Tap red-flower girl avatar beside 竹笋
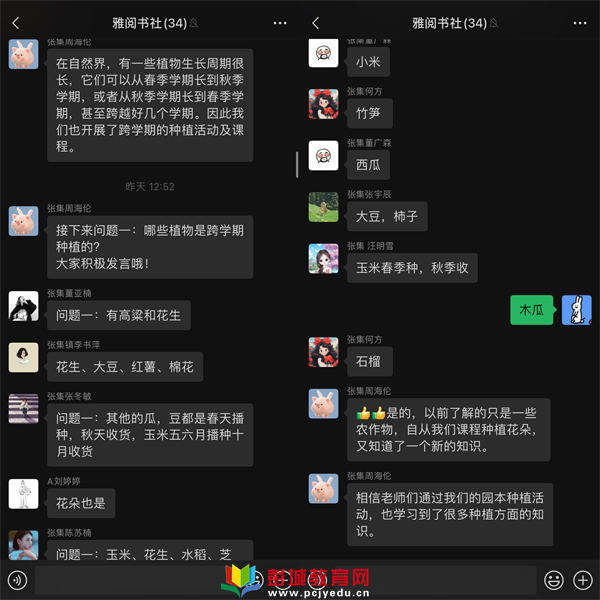 (323, 104)
